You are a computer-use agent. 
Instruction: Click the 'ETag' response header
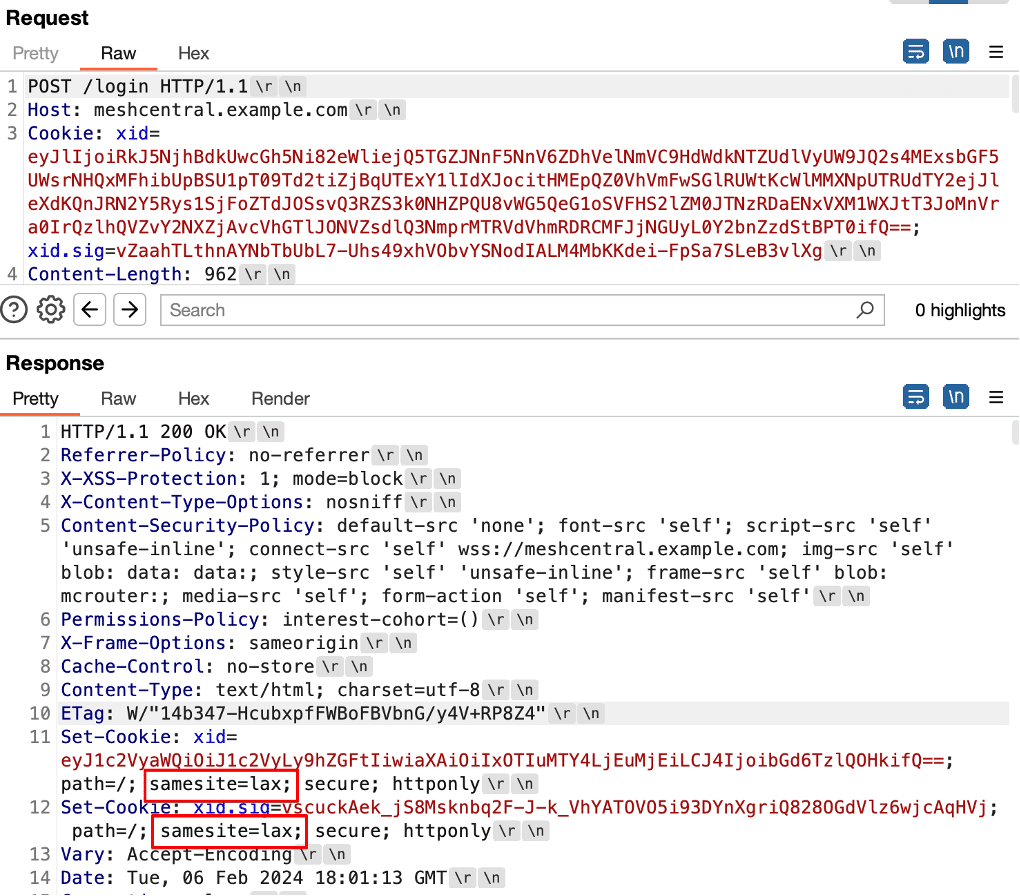82,714
